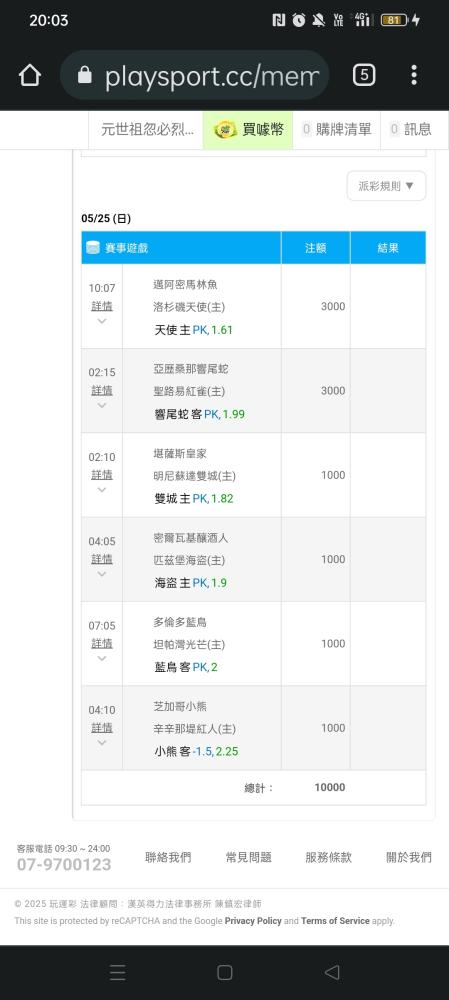Tap the Android recent apps menu icon
The height and width of the screenshot is (1000, 449).
coord(117,972)
